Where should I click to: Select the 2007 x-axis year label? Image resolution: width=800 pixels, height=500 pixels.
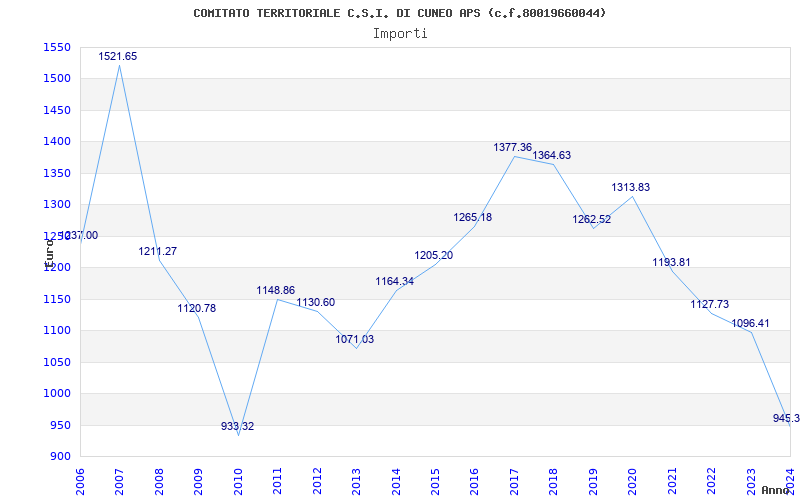pyautogui.click(x=119, y=480)
